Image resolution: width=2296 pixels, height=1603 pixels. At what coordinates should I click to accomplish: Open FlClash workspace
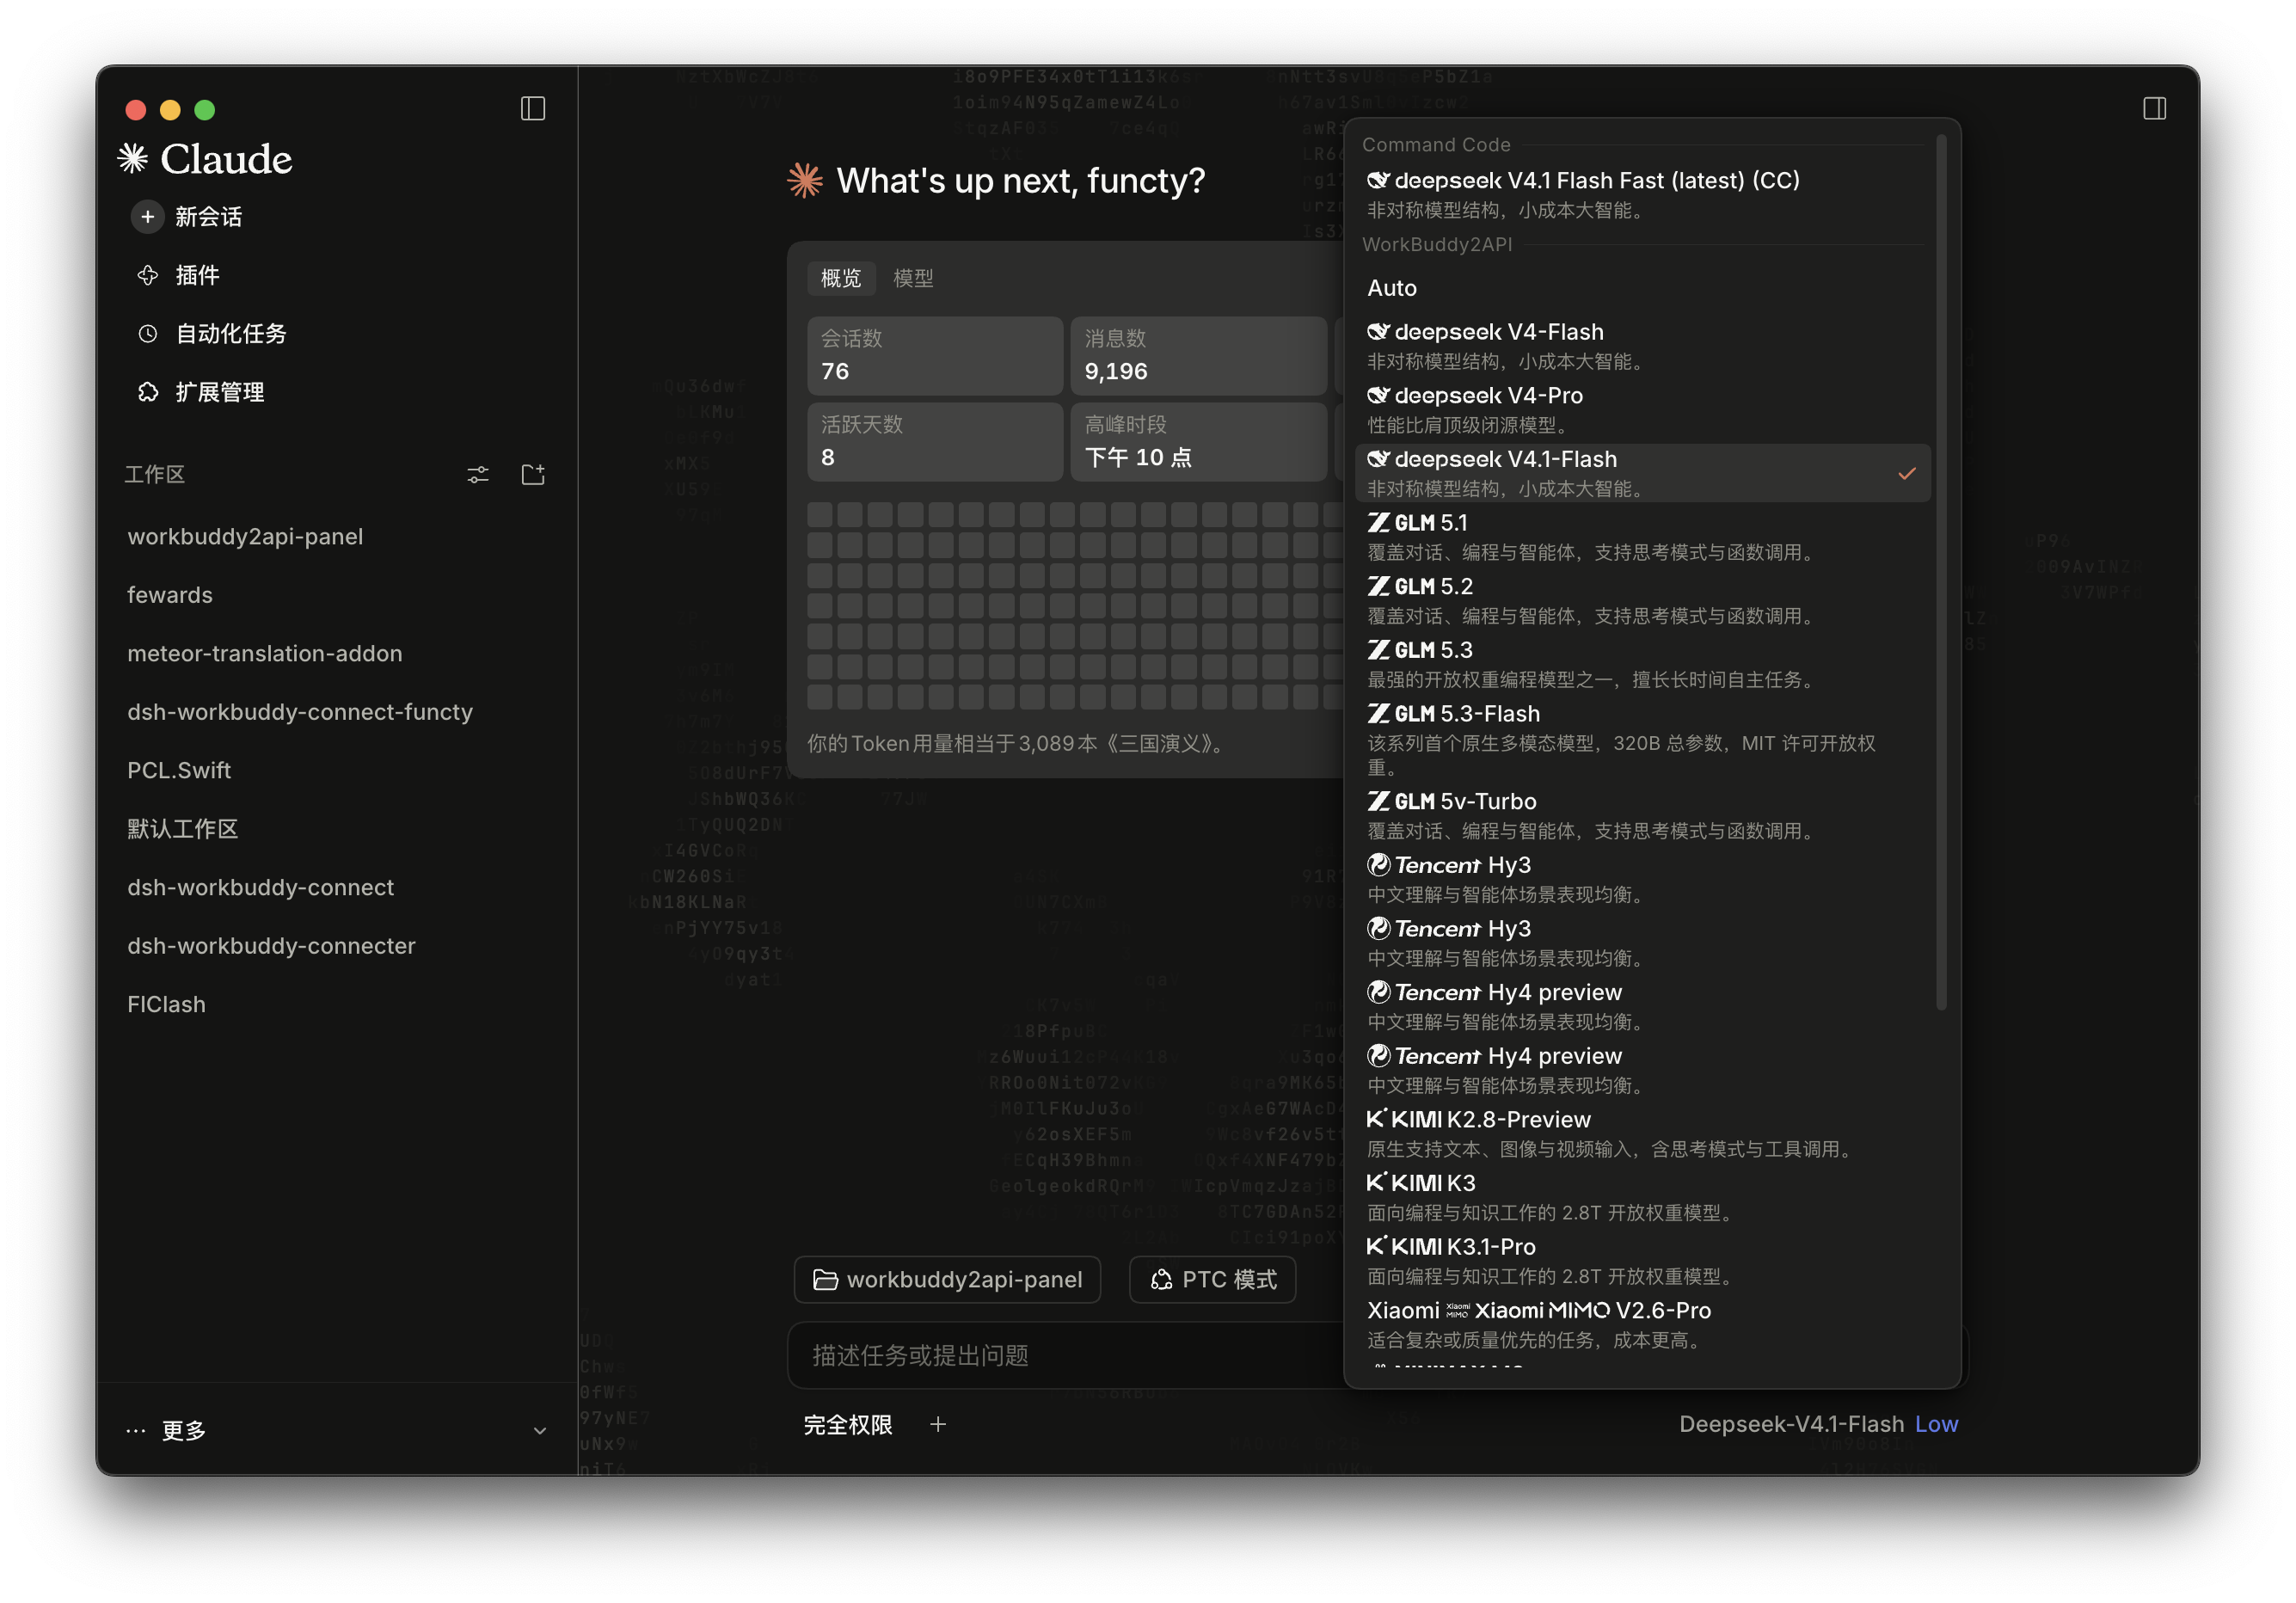click(166, 1004)
